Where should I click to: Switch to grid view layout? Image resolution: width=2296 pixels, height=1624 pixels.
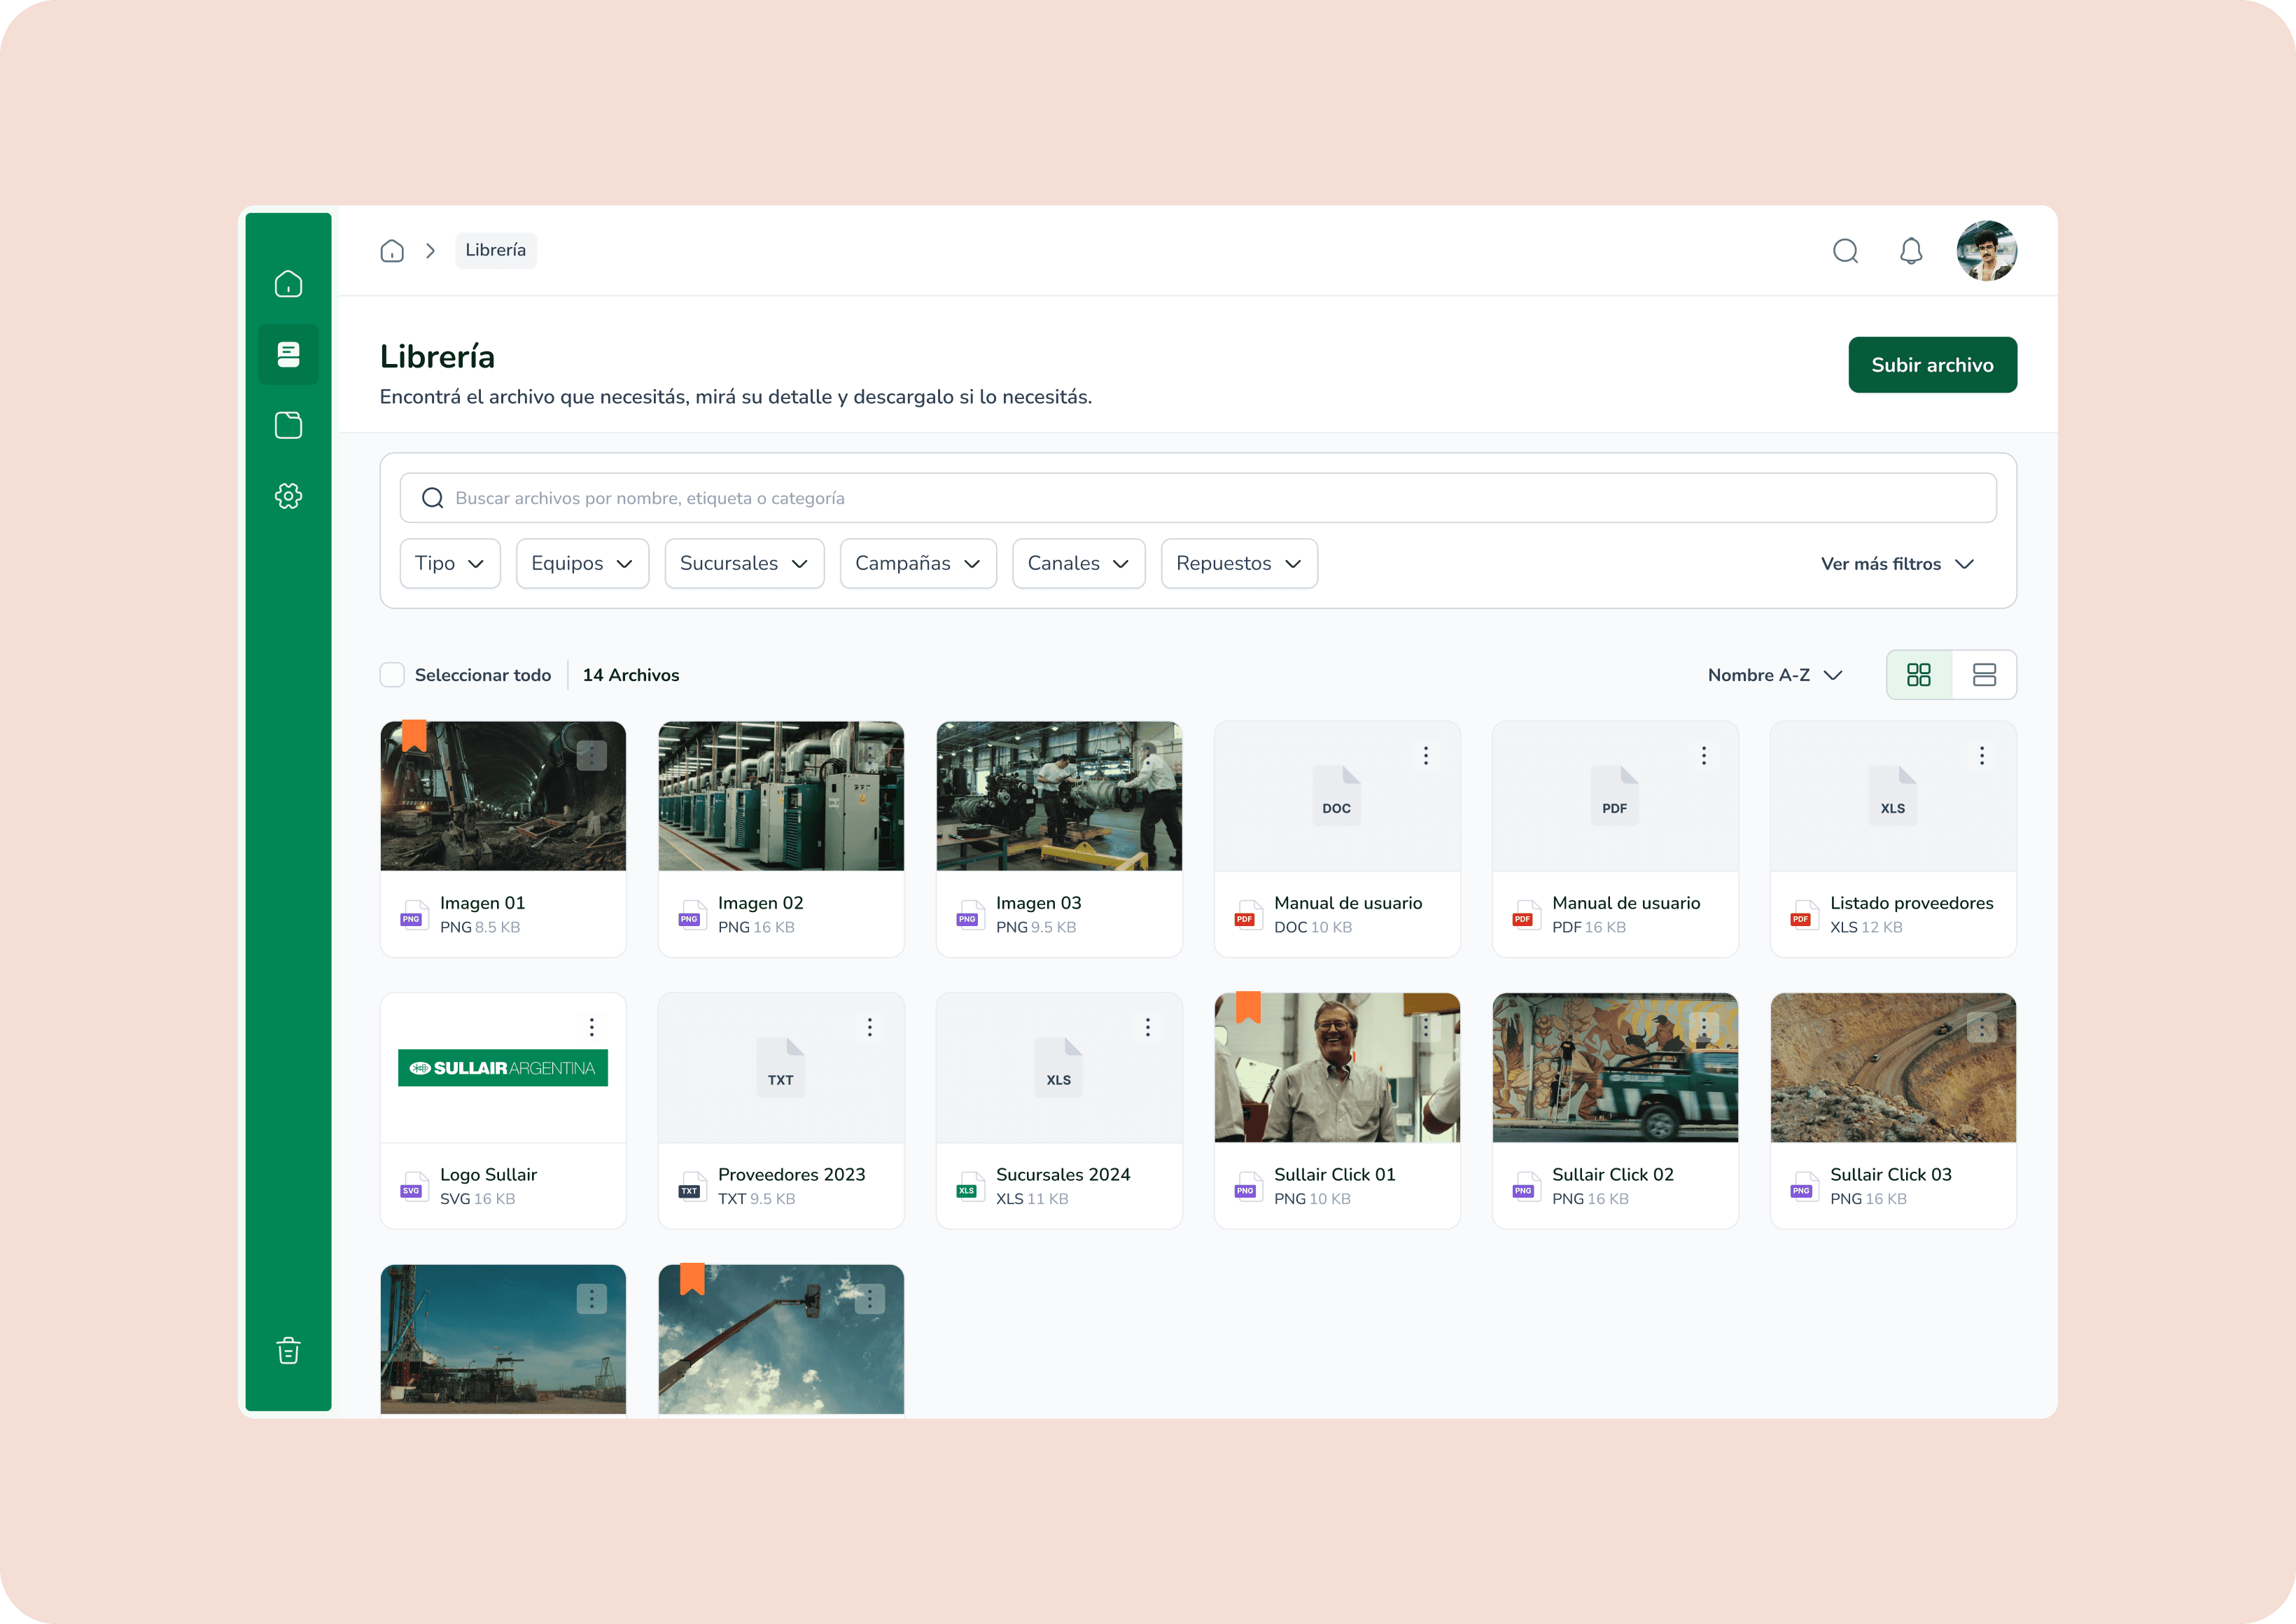pos(1918,675)
